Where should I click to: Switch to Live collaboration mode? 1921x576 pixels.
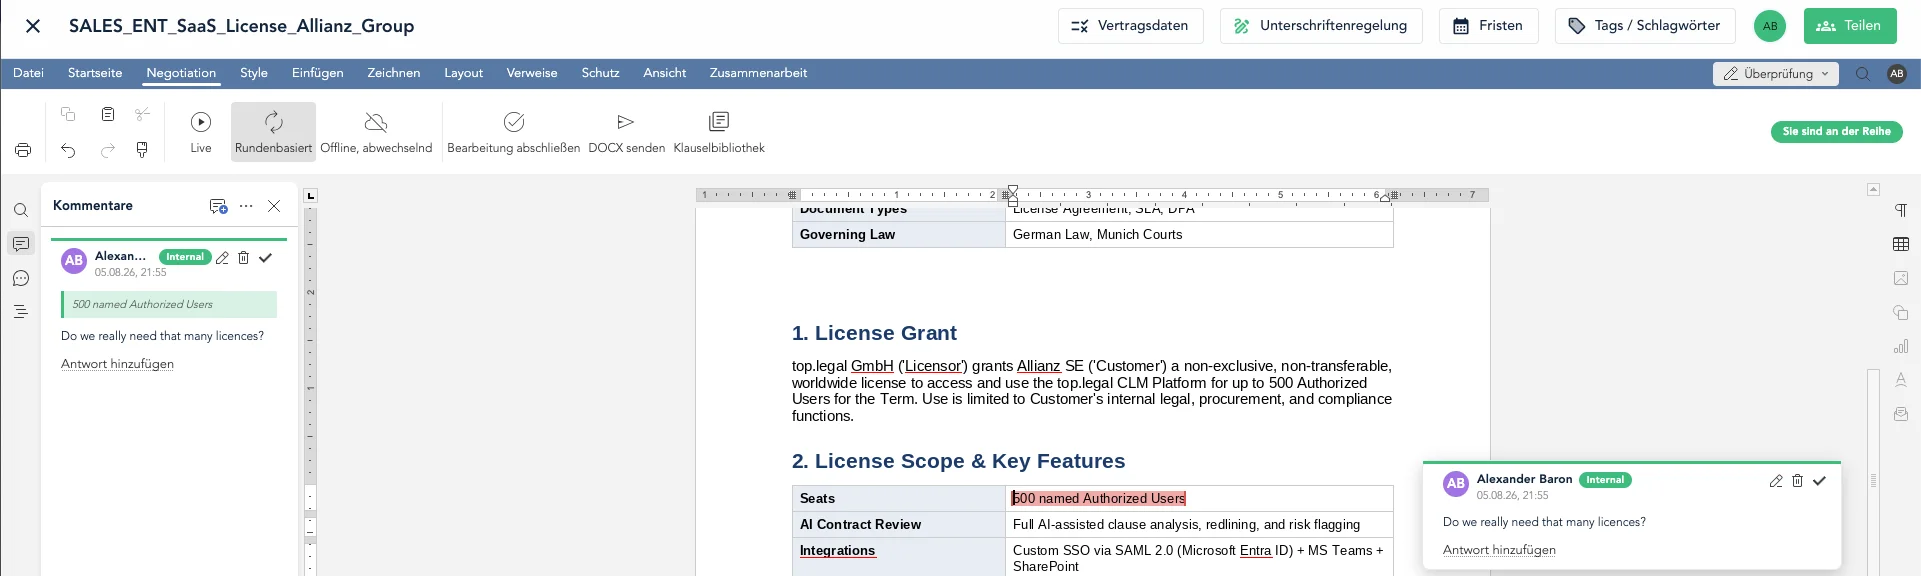(201, 132)
